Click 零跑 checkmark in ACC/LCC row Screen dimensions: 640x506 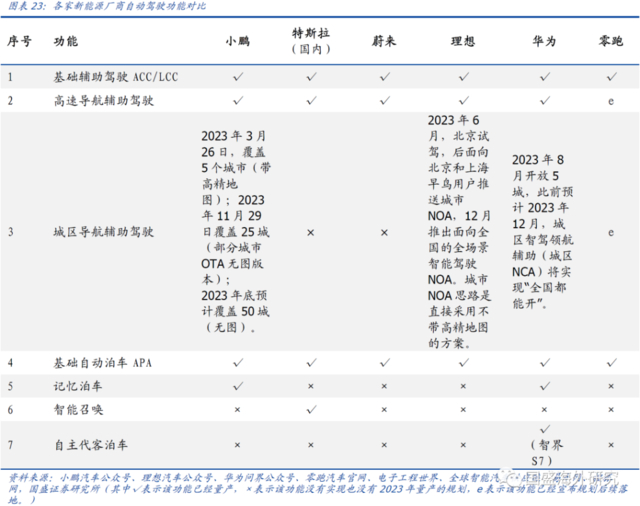[611, 77]
